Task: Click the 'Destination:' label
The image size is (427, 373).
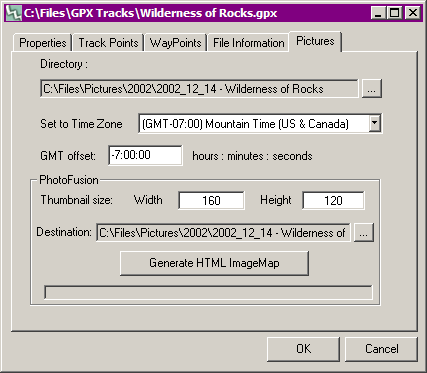Action: tap(64, 232)
